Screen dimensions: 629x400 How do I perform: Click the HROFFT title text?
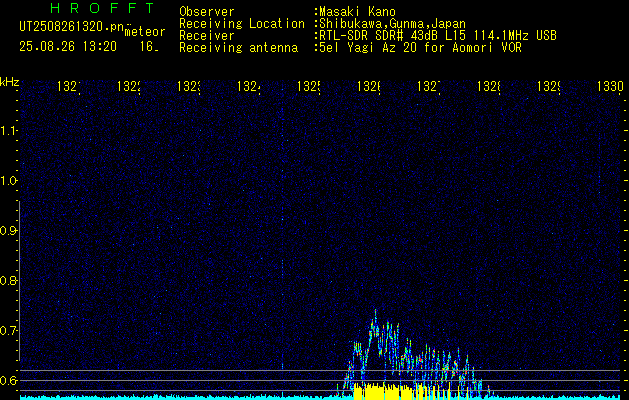(103, 8)
